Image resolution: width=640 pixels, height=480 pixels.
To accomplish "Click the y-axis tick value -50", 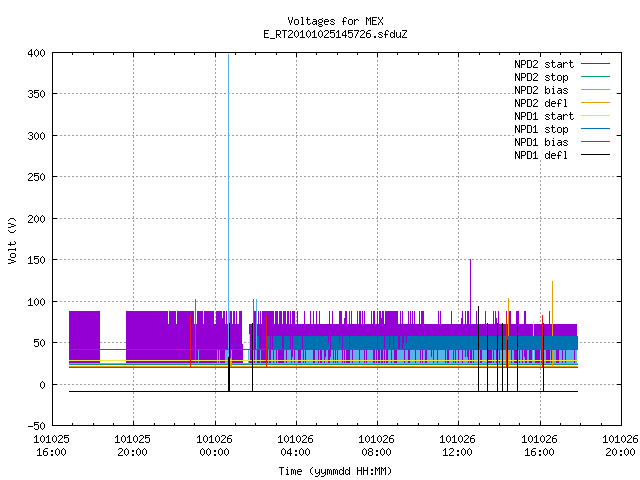I will coord(36,426).
